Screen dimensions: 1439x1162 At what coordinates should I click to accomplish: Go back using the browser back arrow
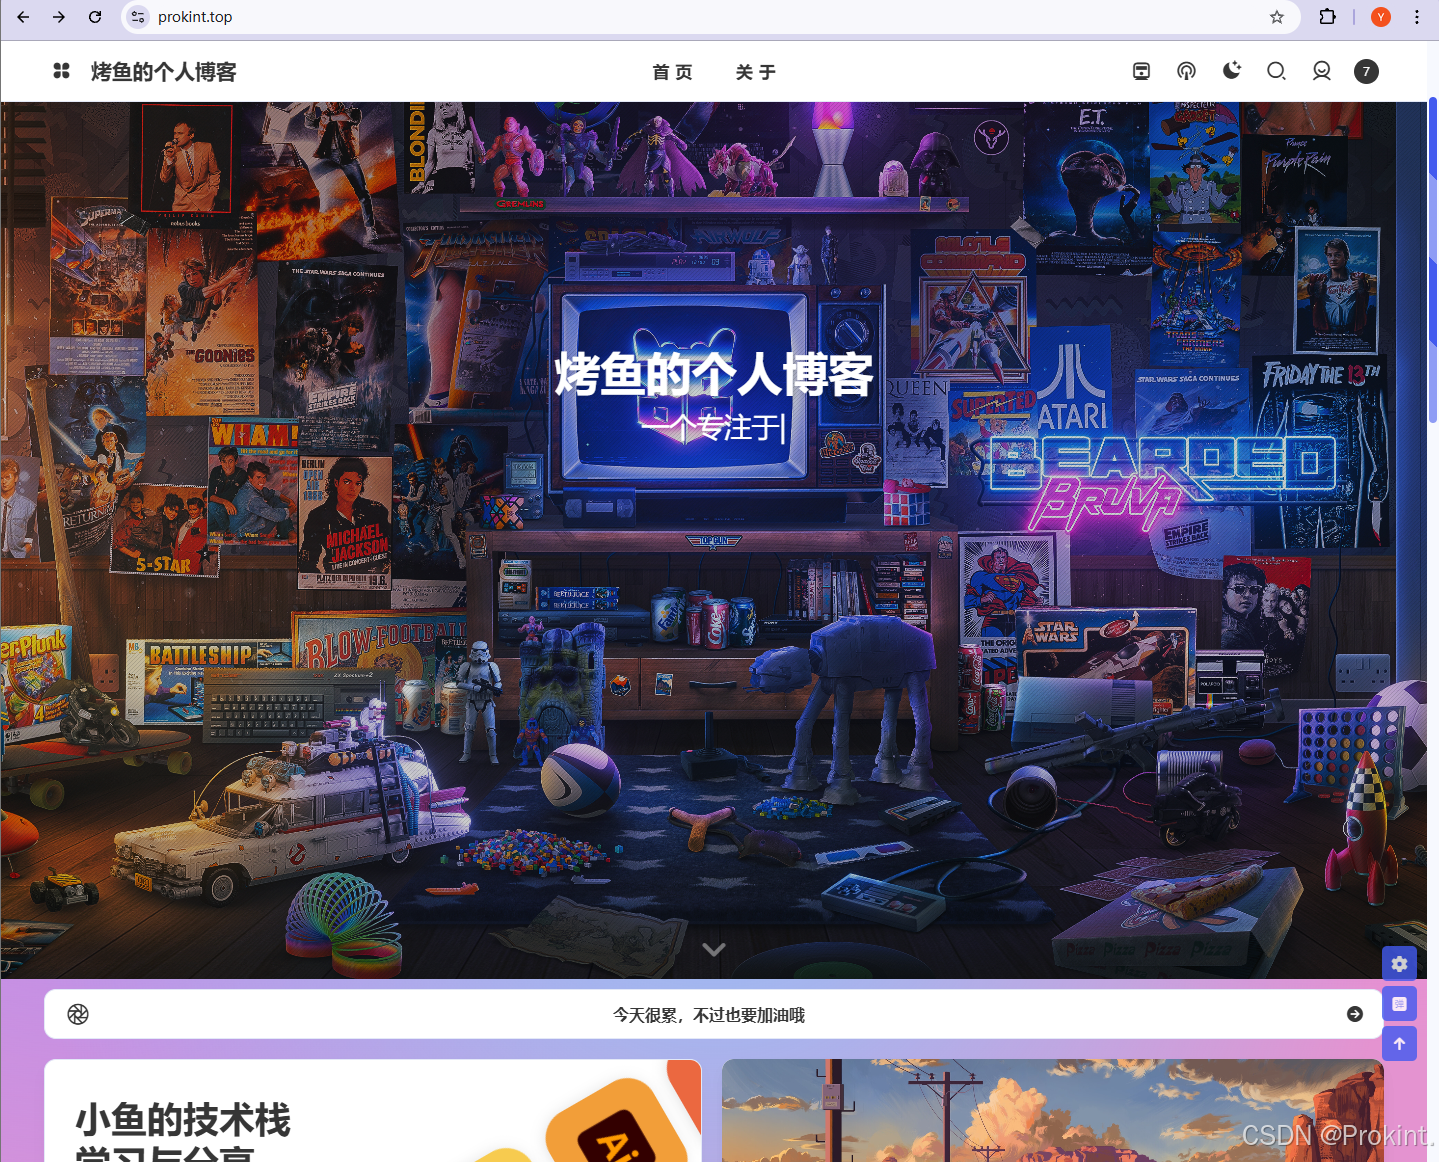coord(23,17)
